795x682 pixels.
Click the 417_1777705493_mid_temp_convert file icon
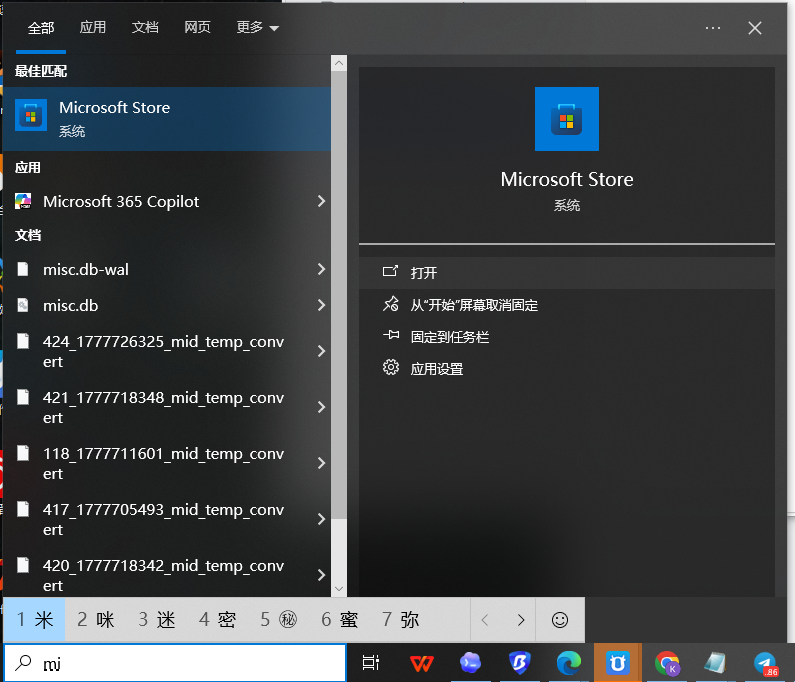(x=23, y=509)
